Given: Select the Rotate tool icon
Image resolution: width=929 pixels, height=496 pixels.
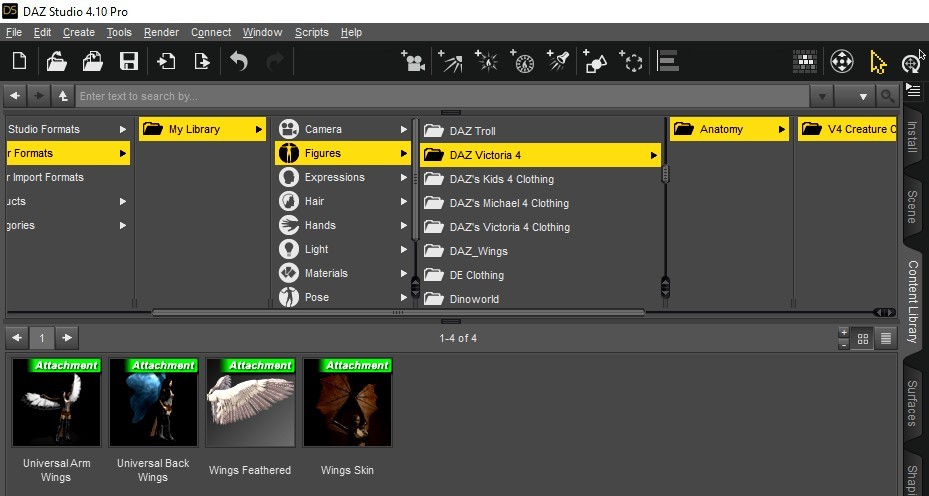Looking at the screenshot, I should 911,63.
